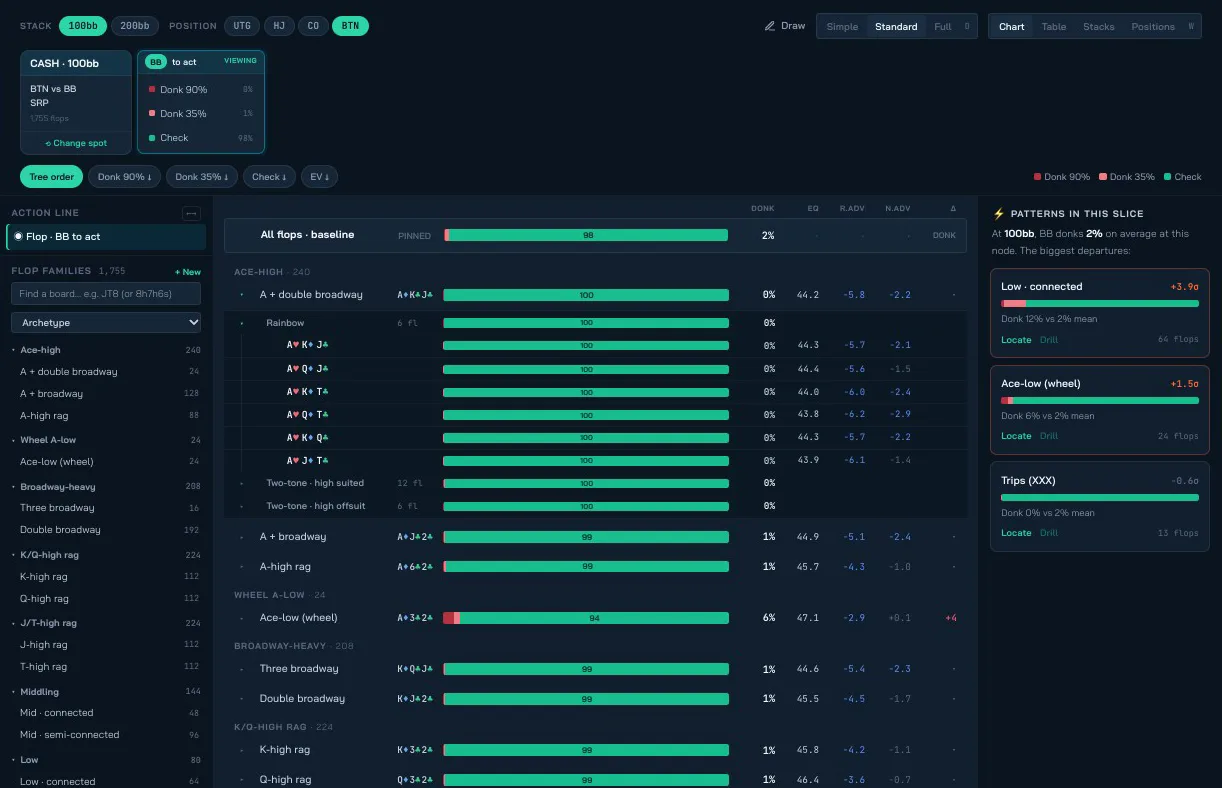This screenshot has height=788, width=1222.
Task: Select Mid · semi-connected in sidebar
Action: pos(106,735)
